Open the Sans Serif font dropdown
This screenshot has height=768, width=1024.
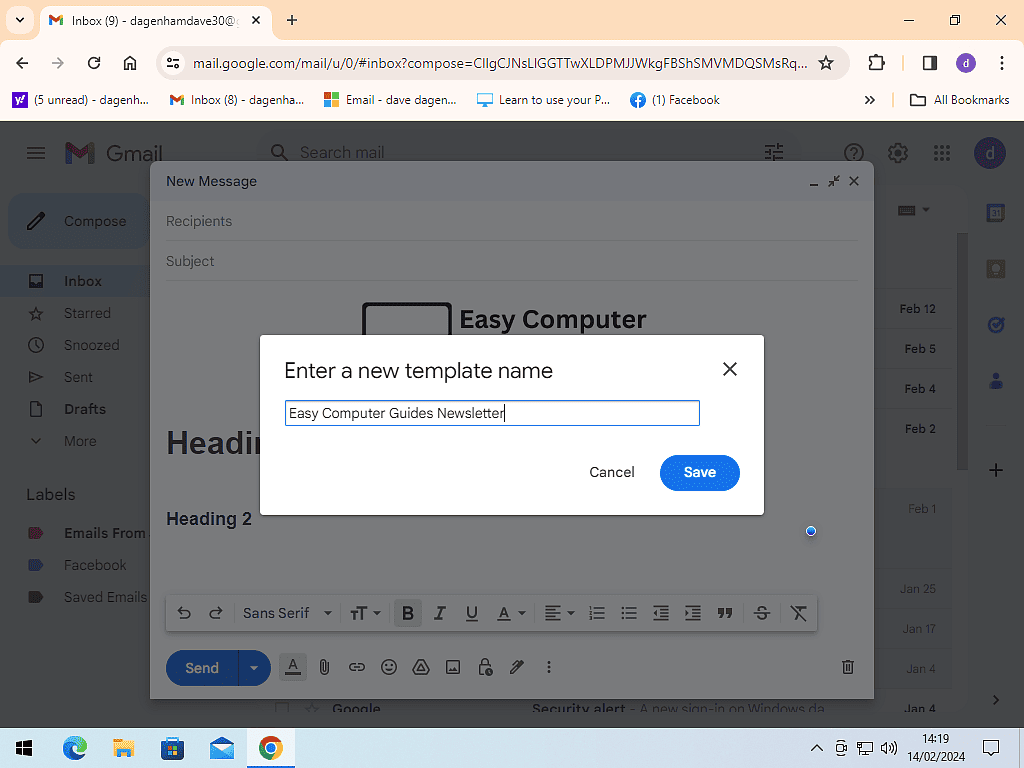tap(286, 613)
